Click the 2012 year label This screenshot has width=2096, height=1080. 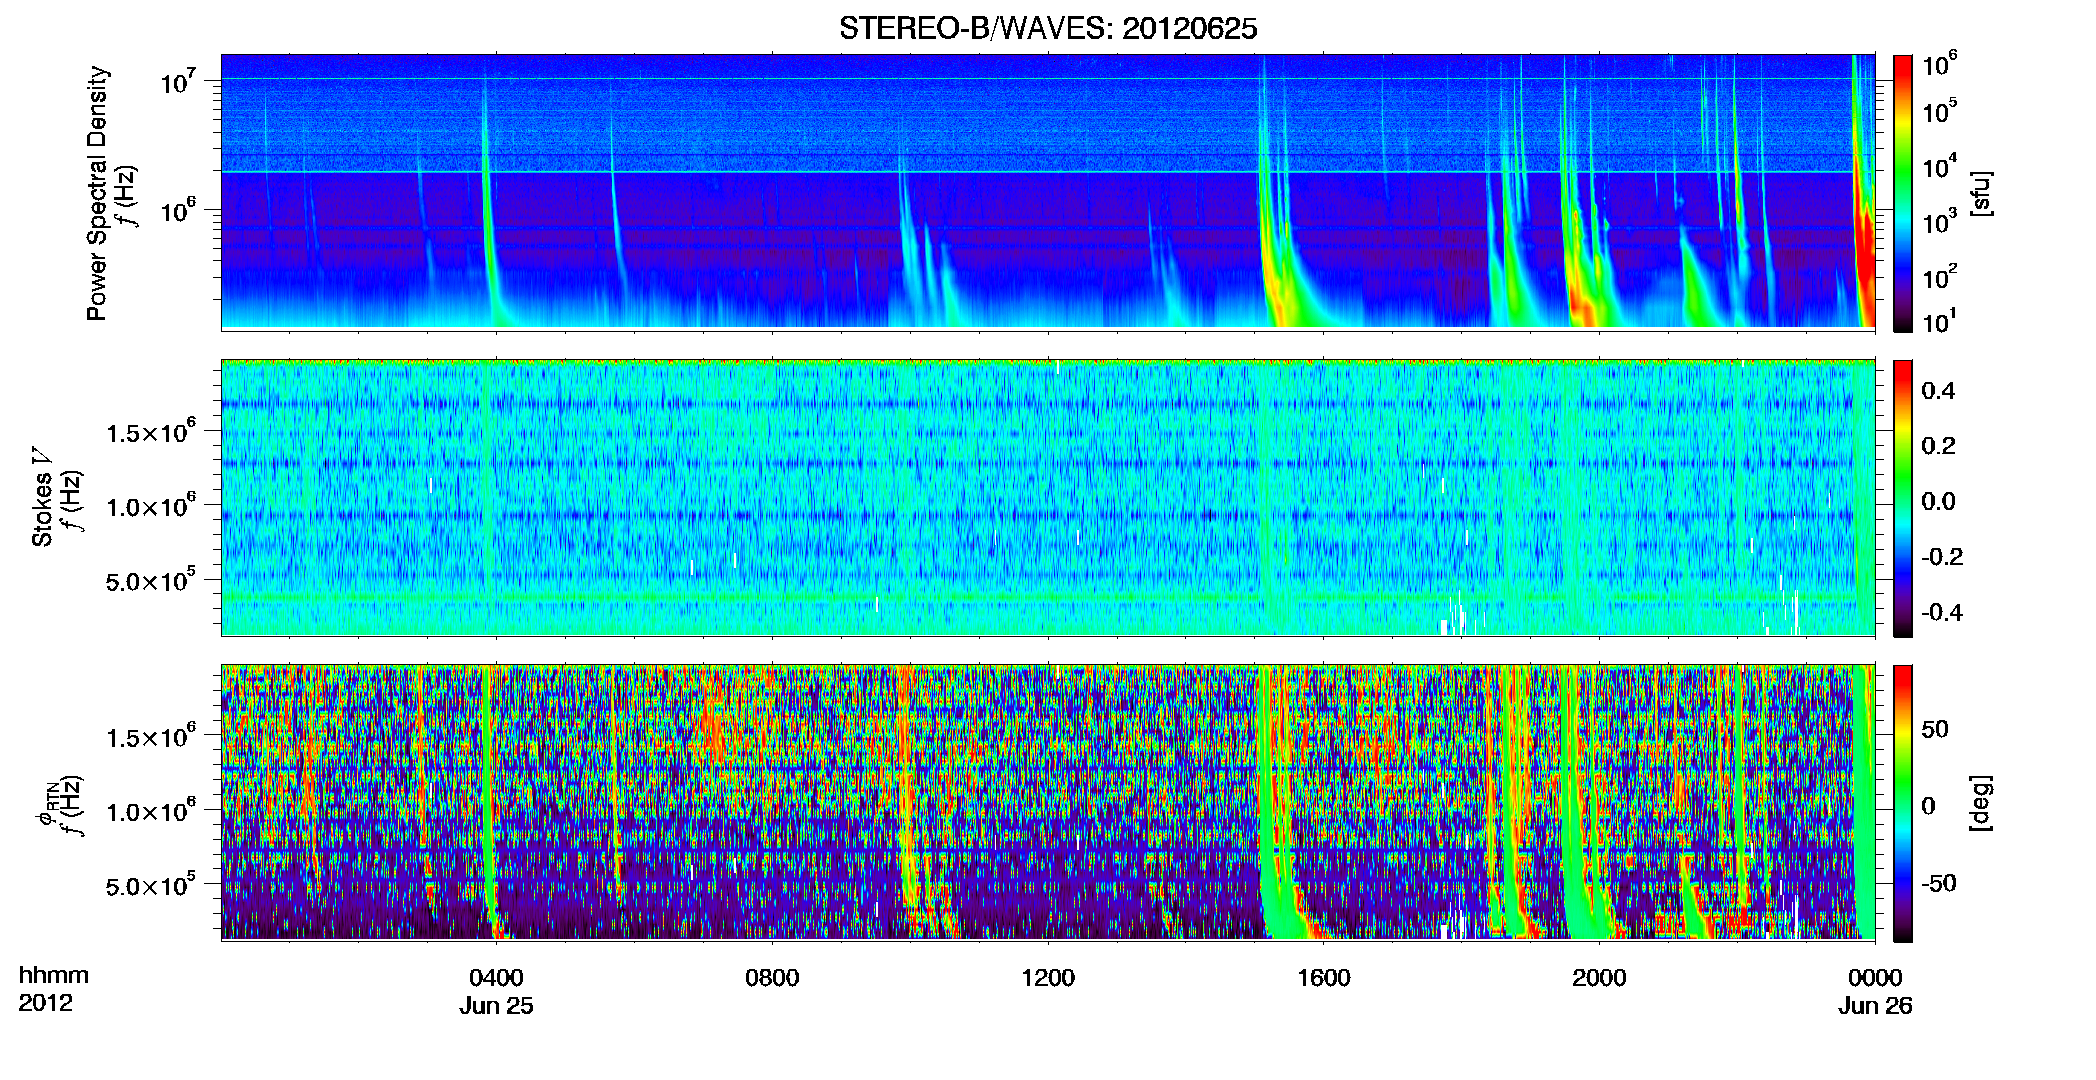pyautogui.click(x=45, y=1003)
